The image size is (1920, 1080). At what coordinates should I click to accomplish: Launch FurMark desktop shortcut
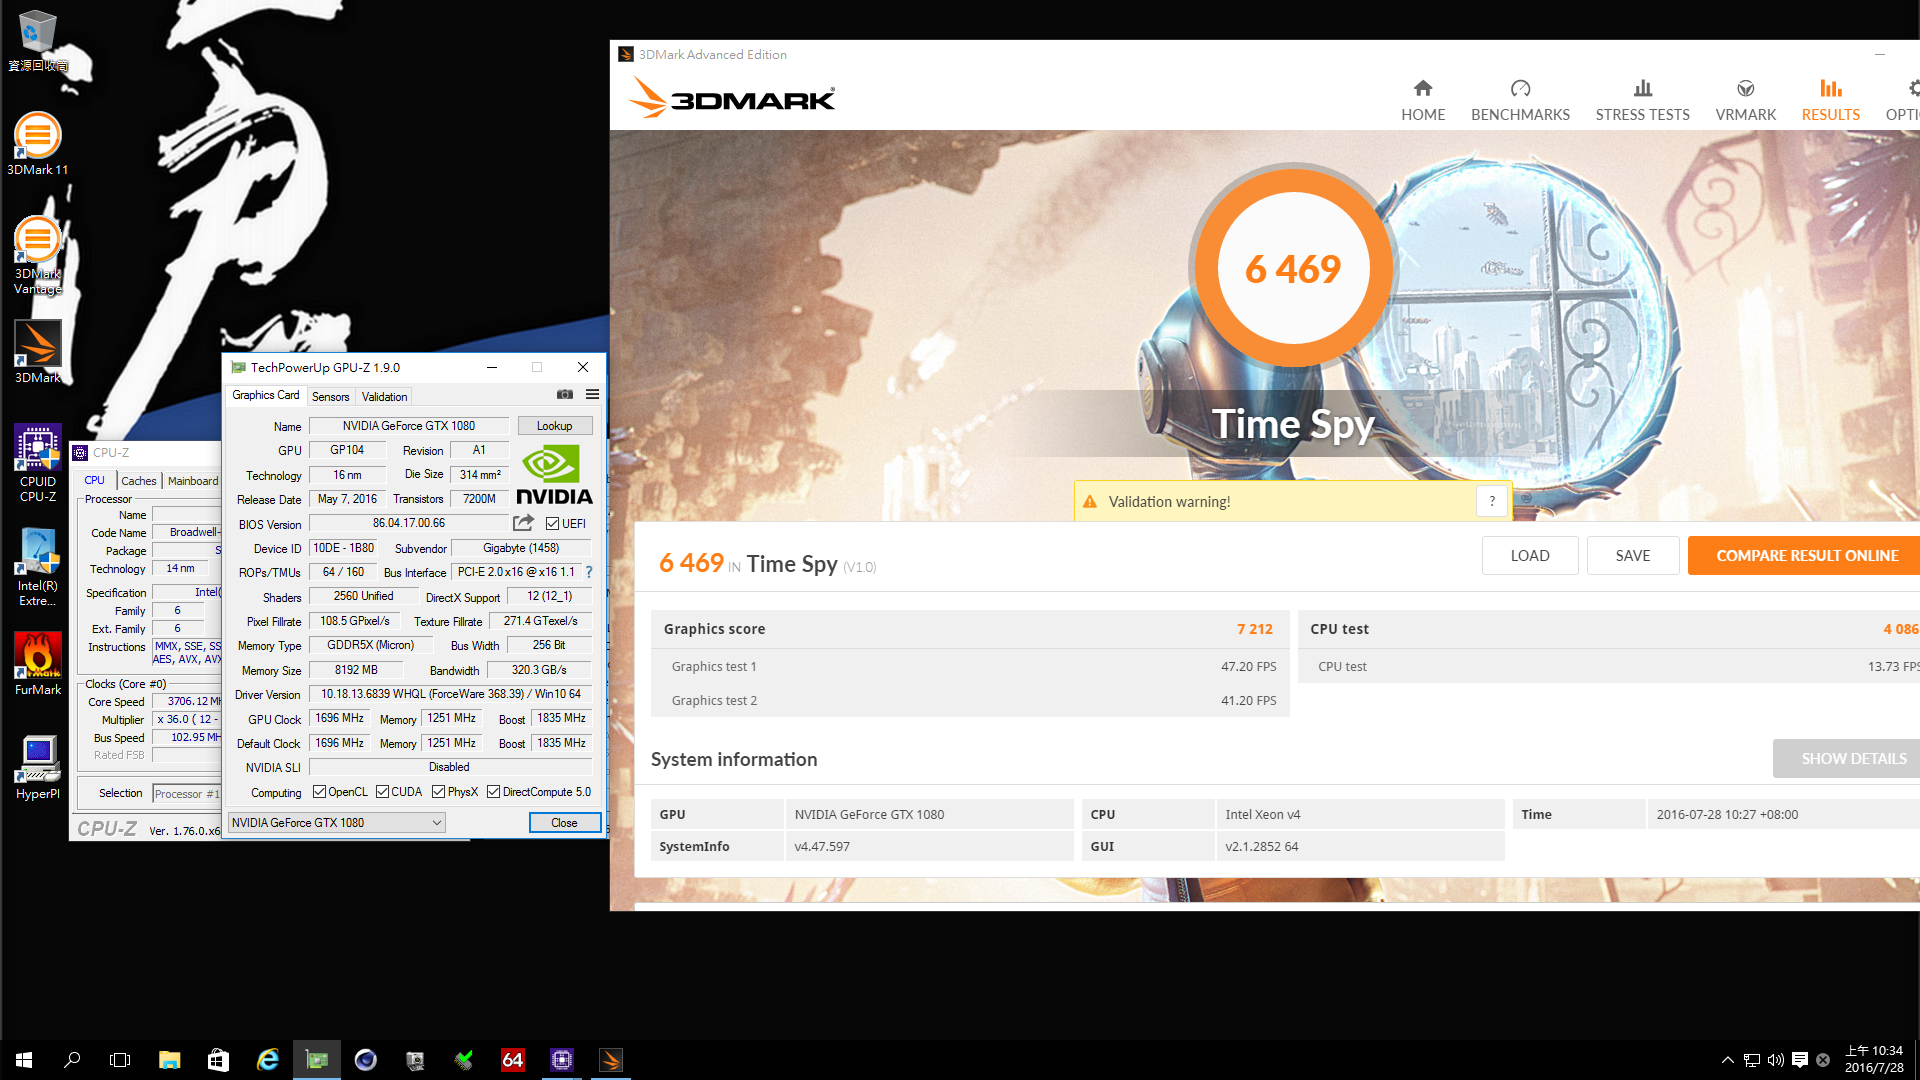37,664
